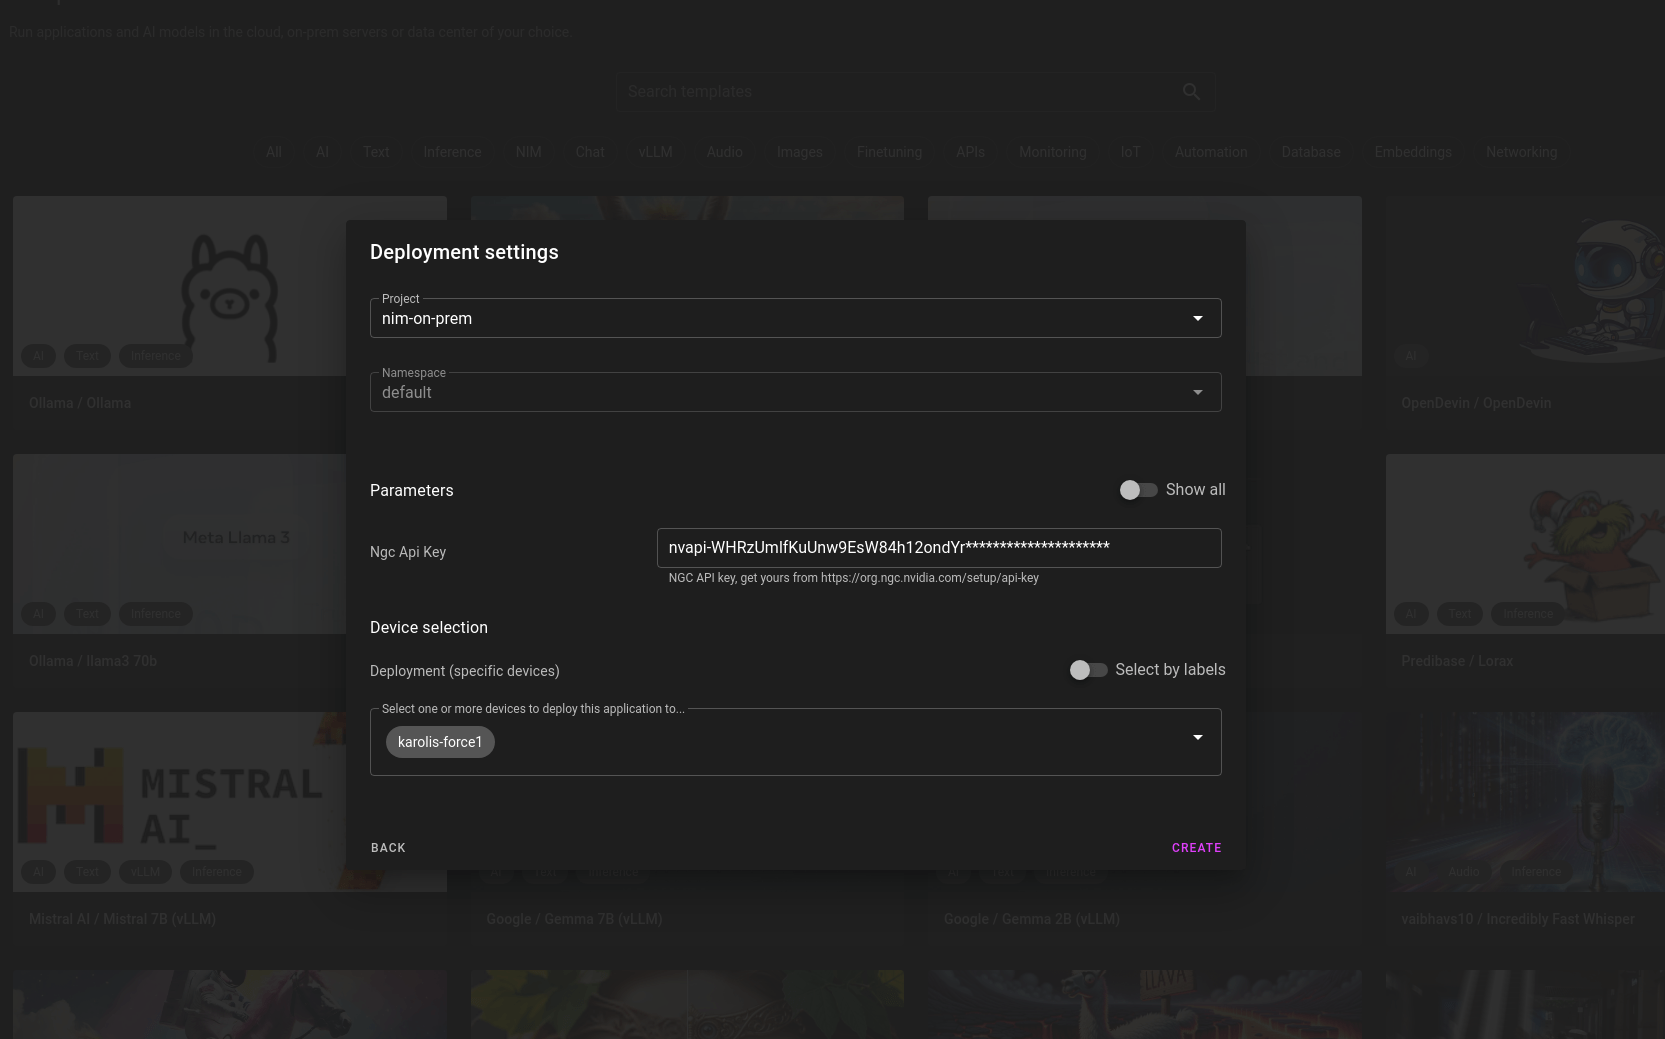Focus the Search templates box

coord(915,91)
